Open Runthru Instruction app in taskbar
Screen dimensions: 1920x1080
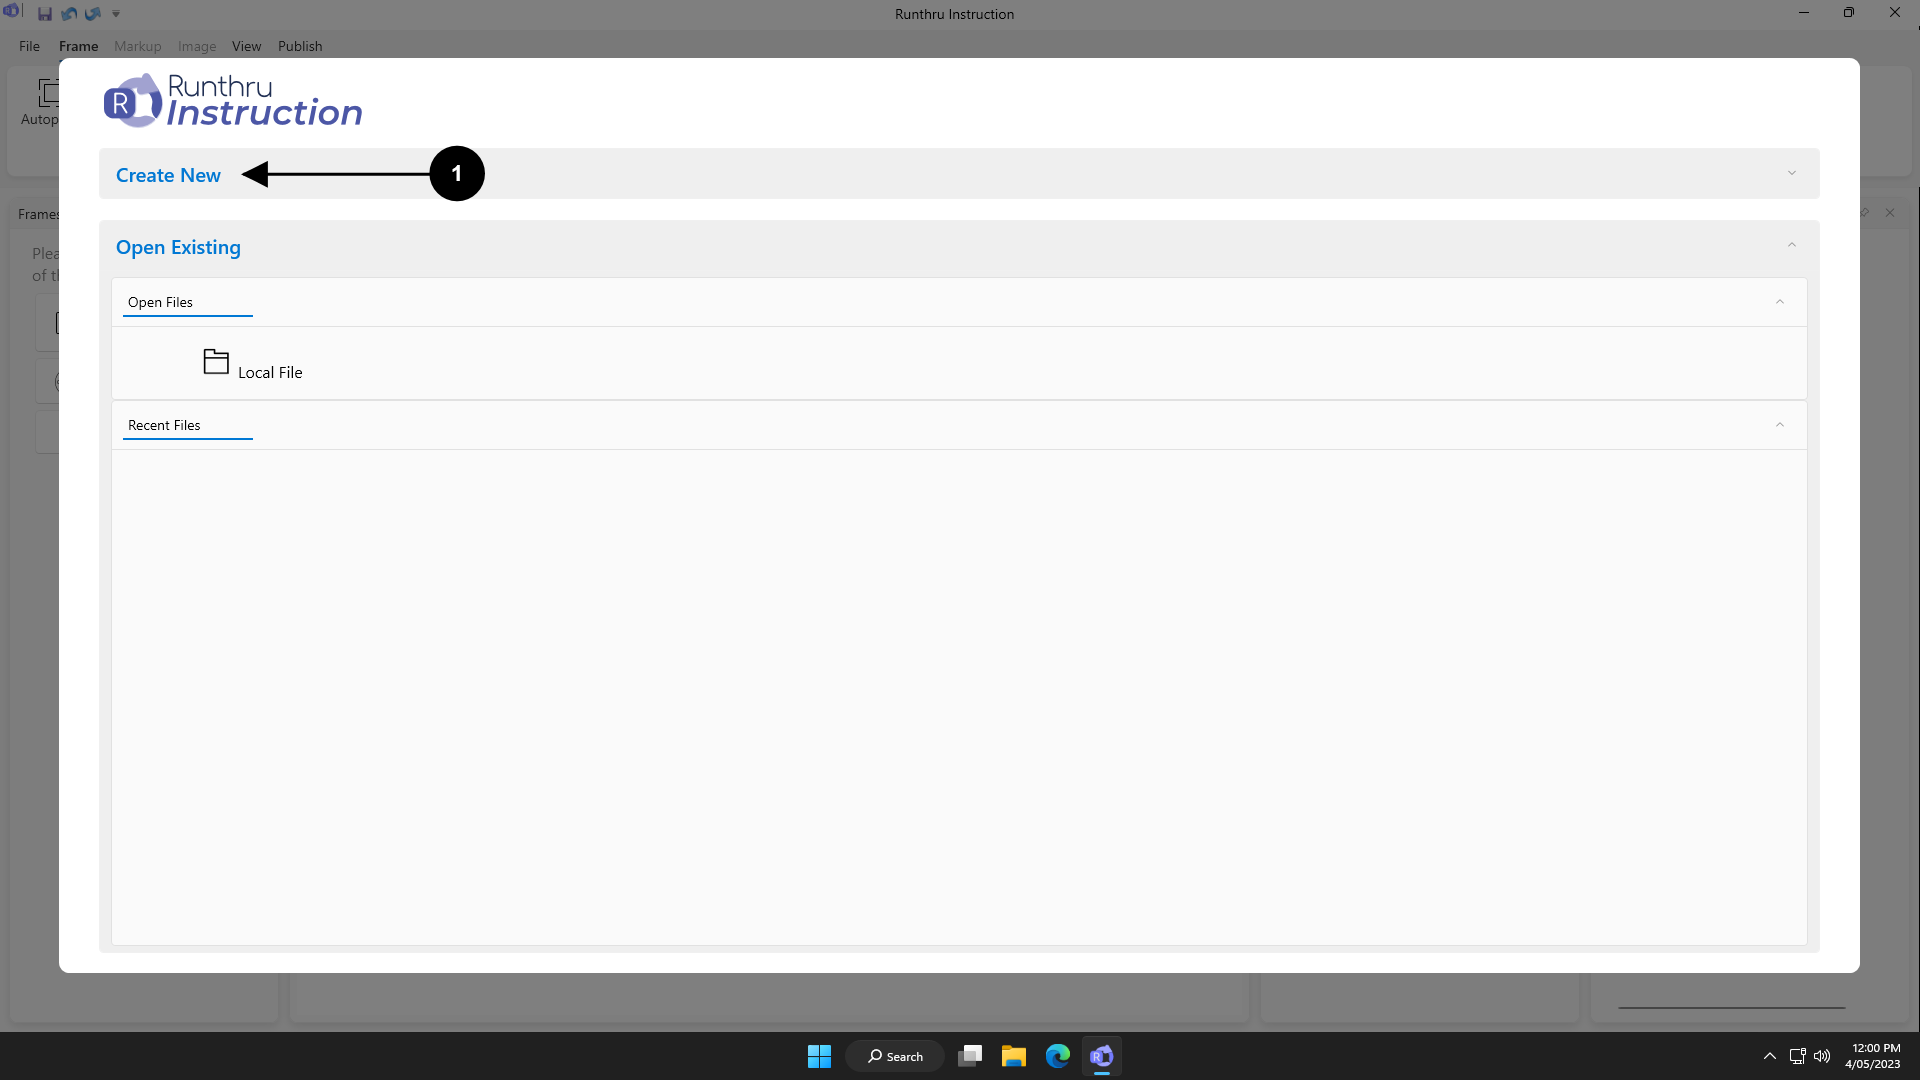(x=1101, y=1056)
